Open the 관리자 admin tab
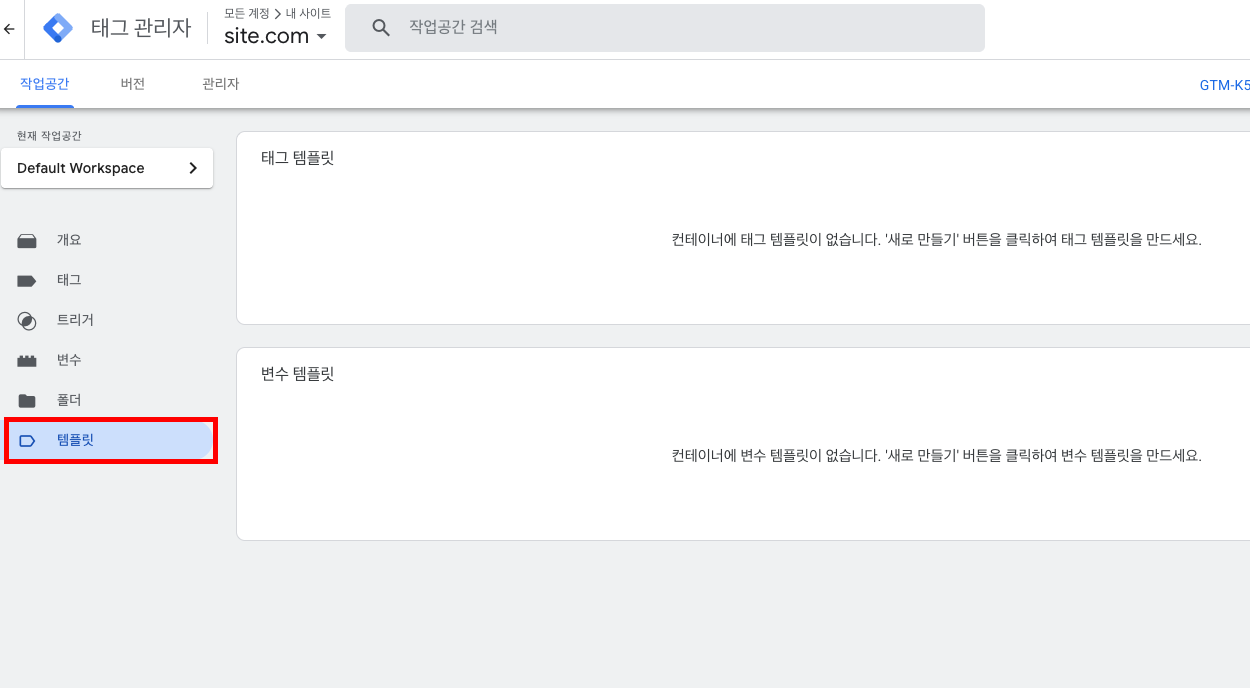Viewport: 1250px width, 688px height. 220,84
